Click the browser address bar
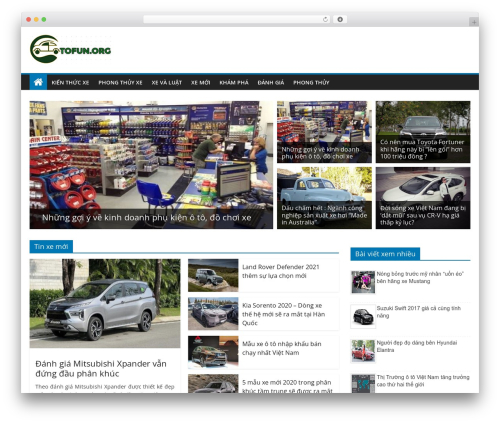The height and width of the screenshot is (423, 500). click(237, 19)
